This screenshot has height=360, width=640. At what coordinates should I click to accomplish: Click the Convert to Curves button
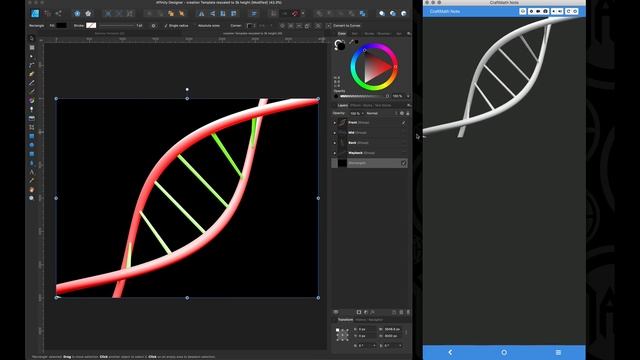(347, 26)
